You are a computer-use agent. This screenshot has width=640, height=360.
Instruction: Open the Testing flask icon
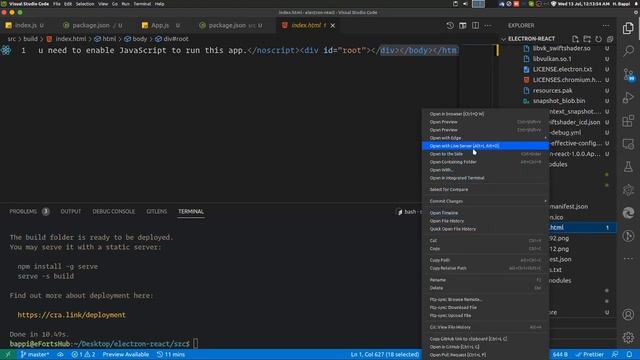[628, 167]
